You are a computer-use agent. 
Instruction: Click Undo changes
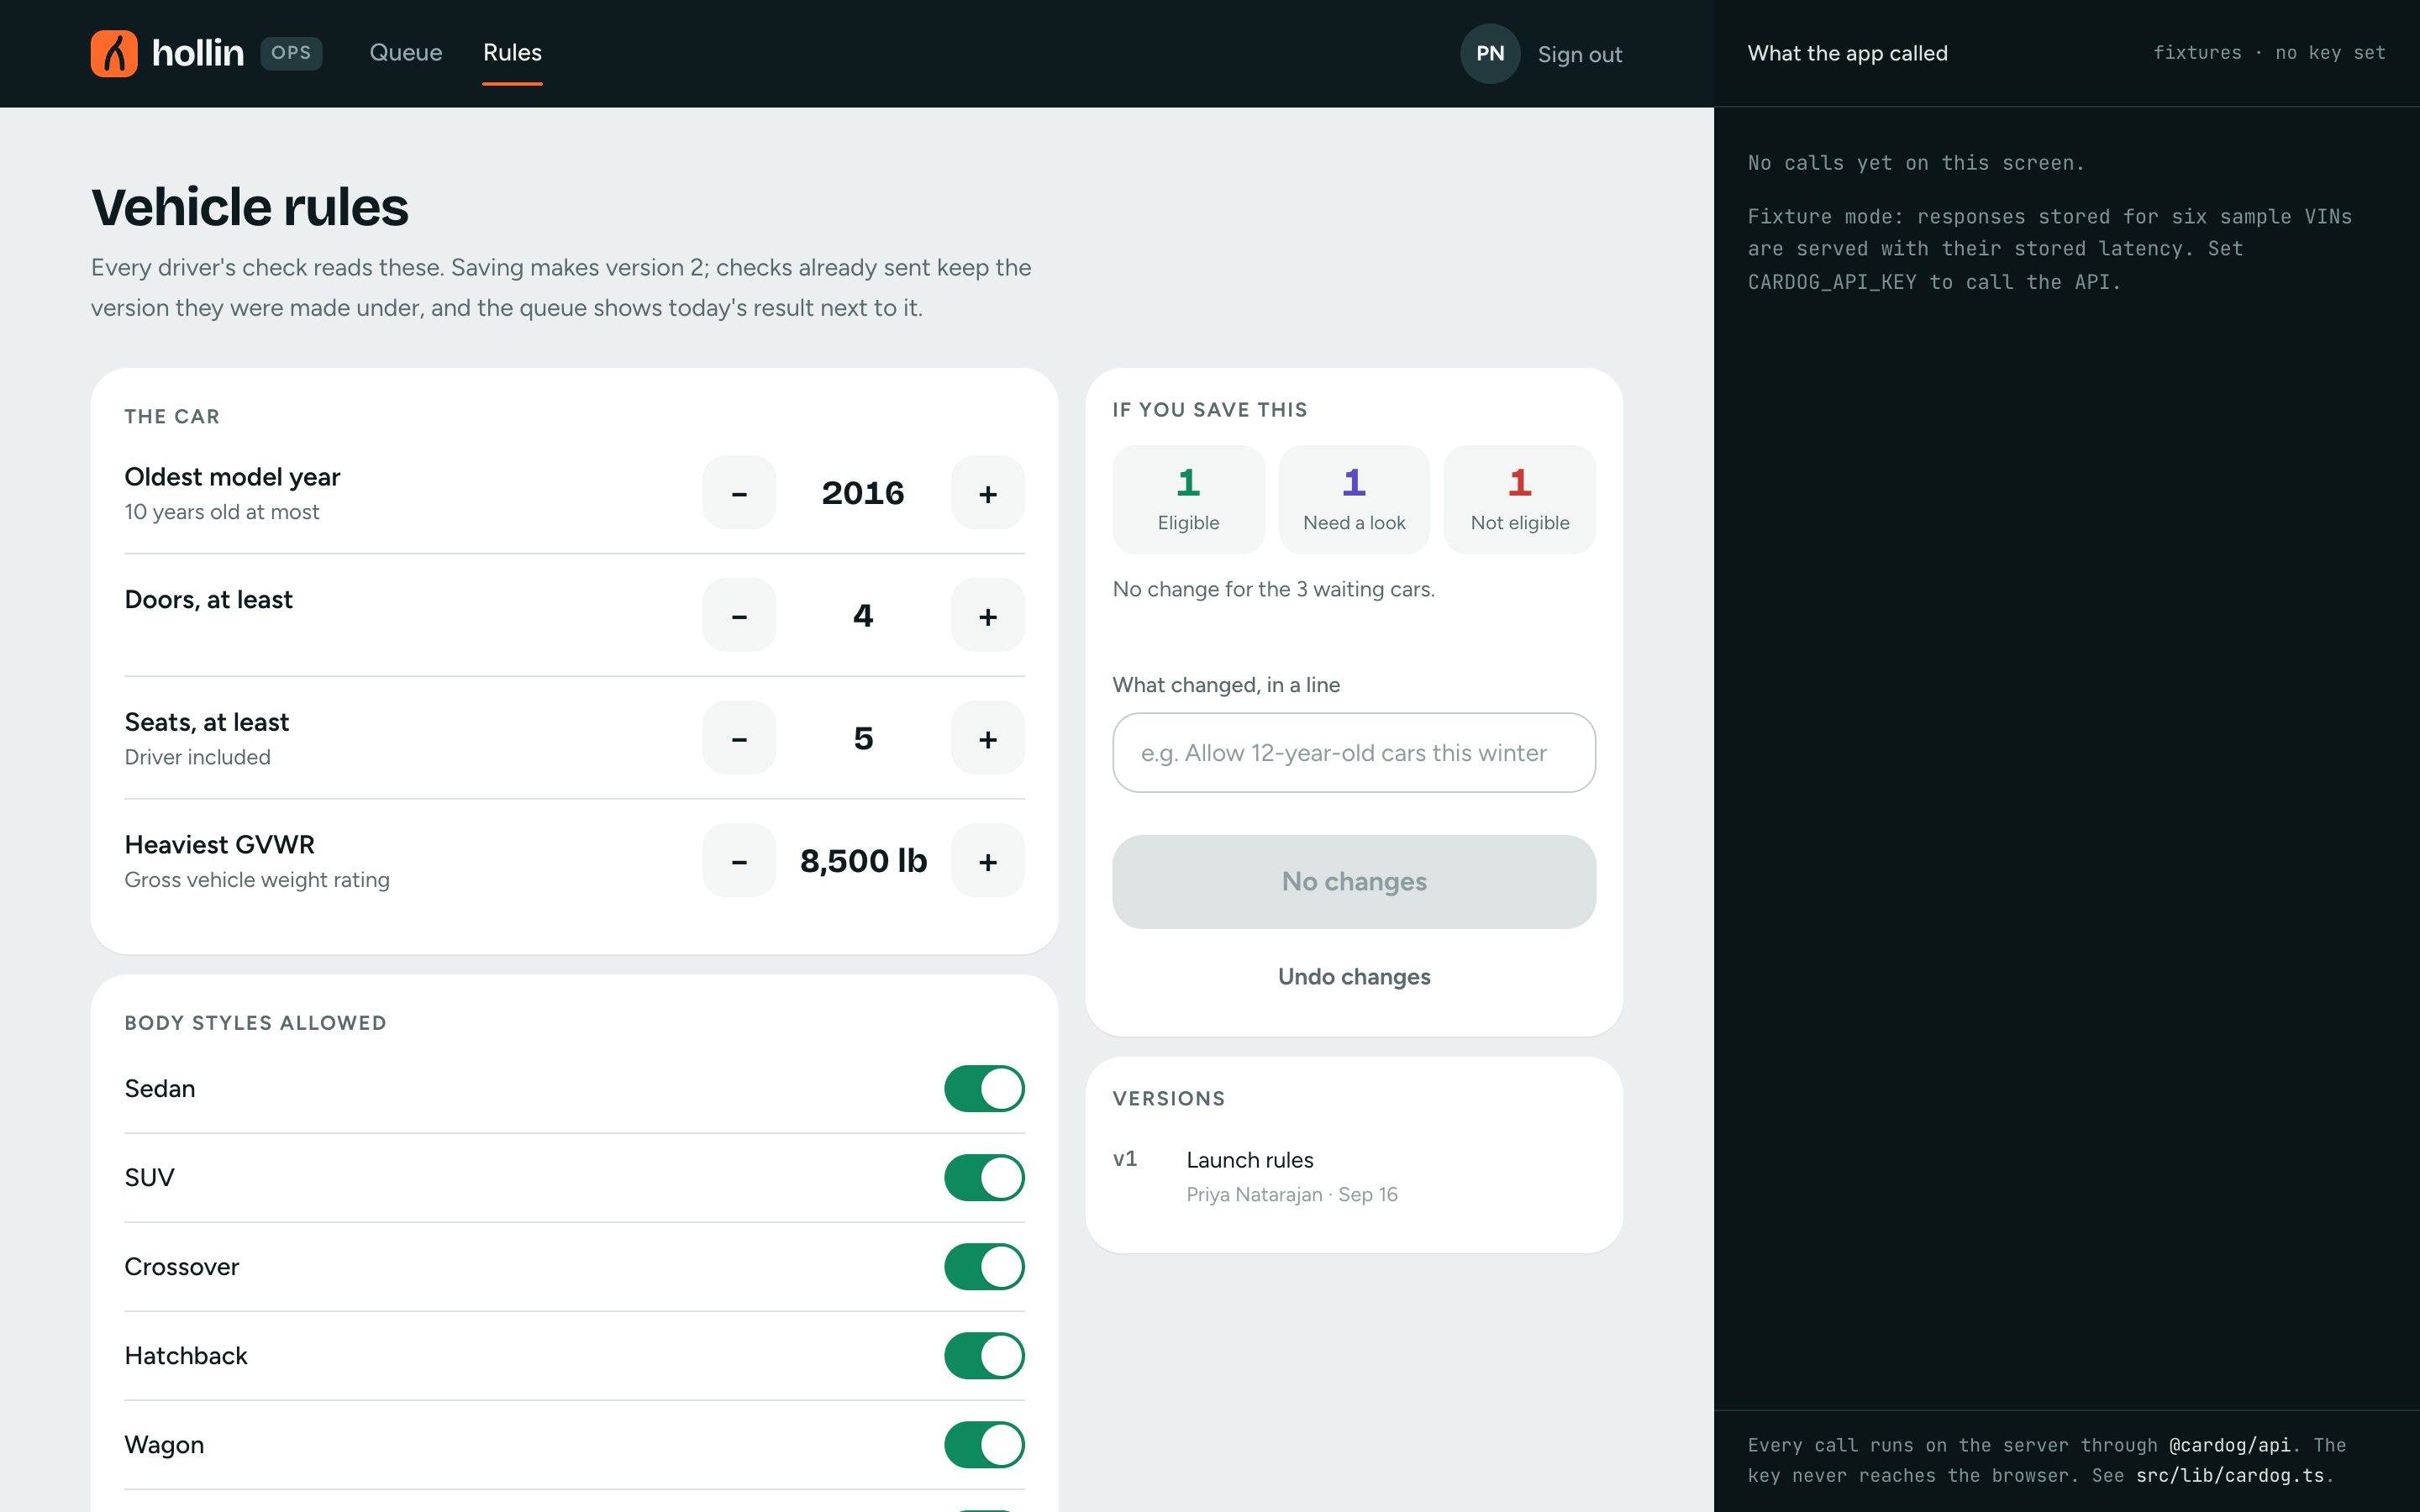[x=1354, y=977]
